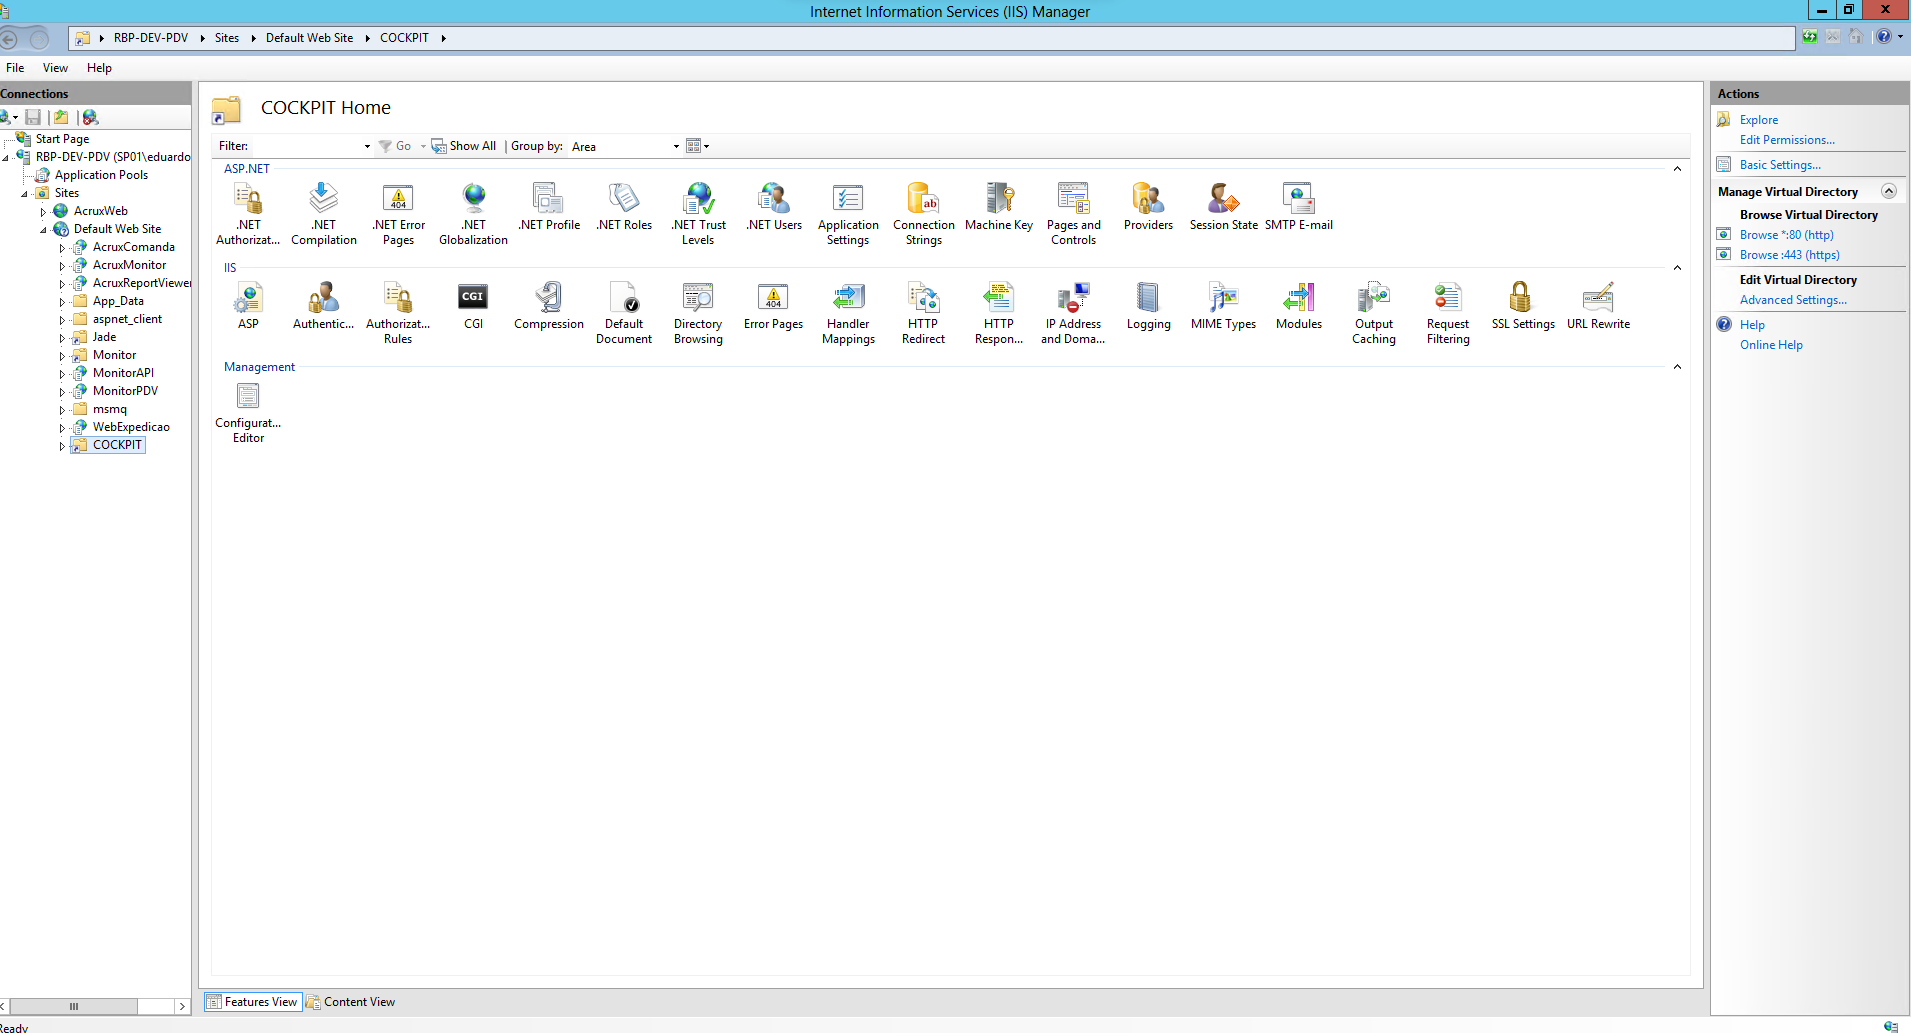Open the View menu
This screenshot has width=1911, height=1033.
[55, 68]
